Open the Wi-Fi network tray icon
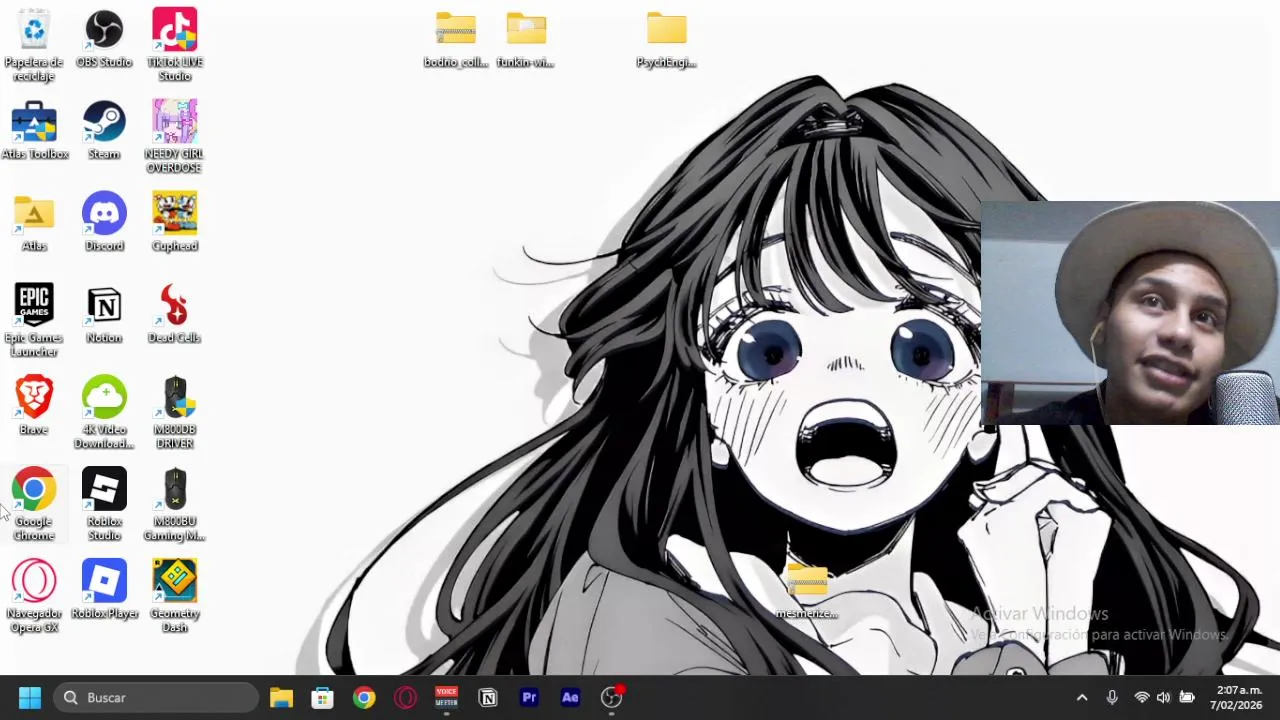The height and width of the screenshot is (720, 1280). tap(1141, 697)
